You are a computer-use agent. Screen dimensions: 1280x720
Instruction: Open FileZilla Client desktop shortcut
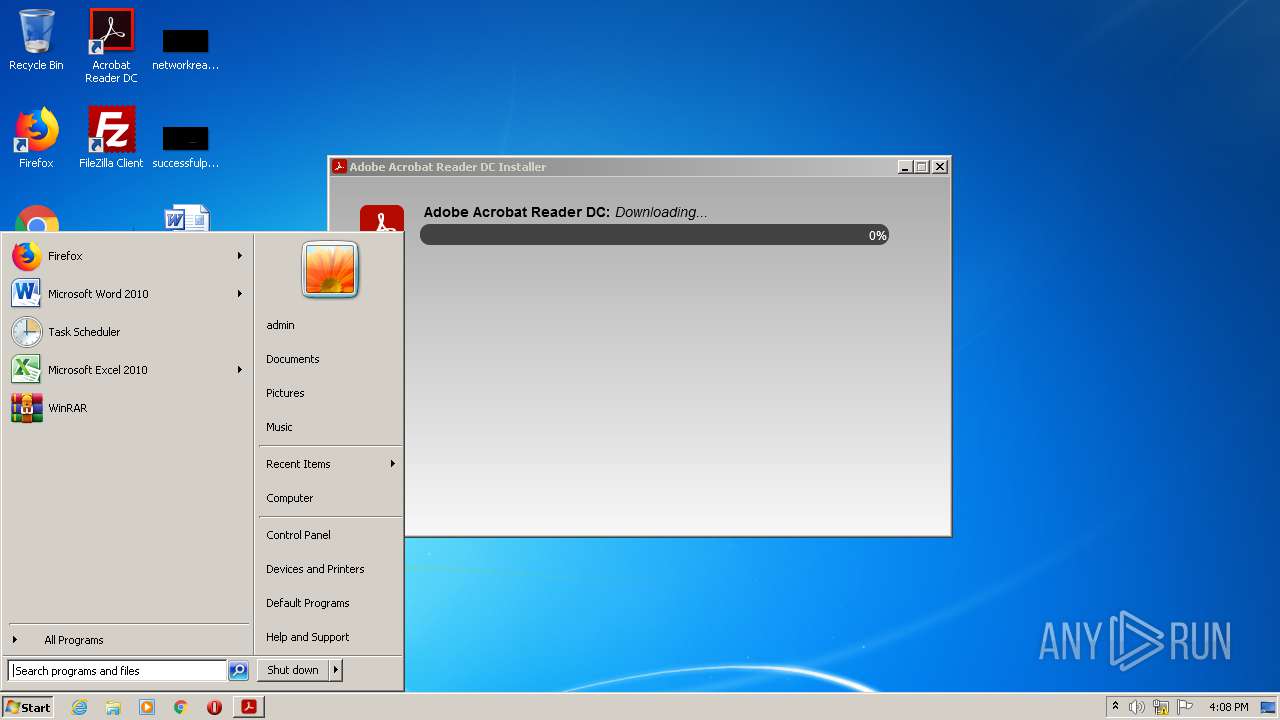point(111,138)
